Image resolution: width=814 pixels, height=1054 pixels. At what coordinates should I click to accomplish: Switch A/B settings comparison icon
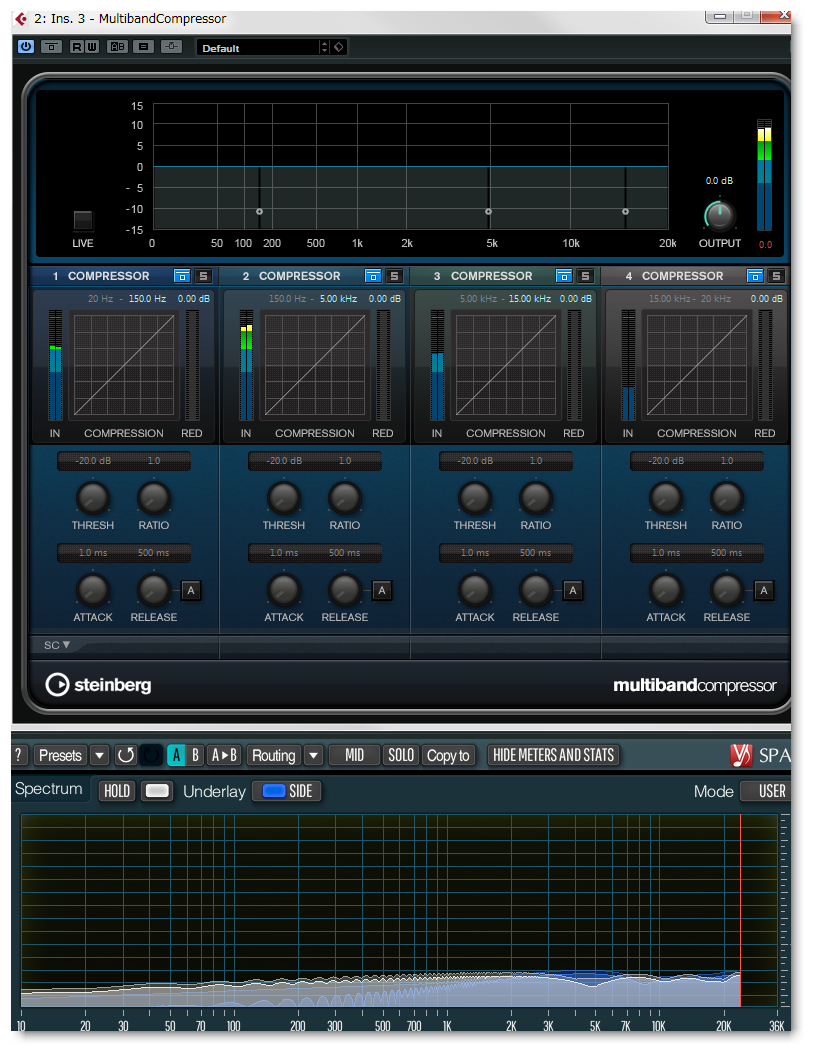[118, 46]
